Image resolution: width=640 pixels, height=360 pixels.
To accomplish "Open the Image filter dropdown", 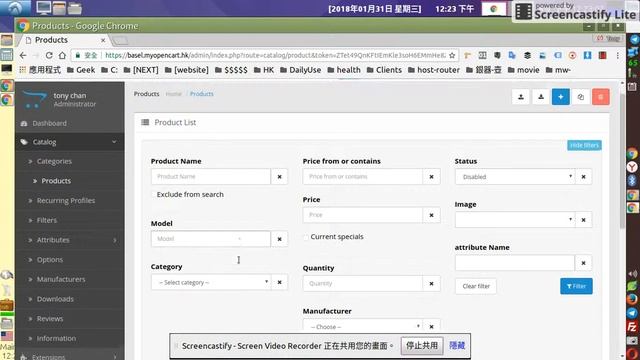I will click(x=515, y=220).
